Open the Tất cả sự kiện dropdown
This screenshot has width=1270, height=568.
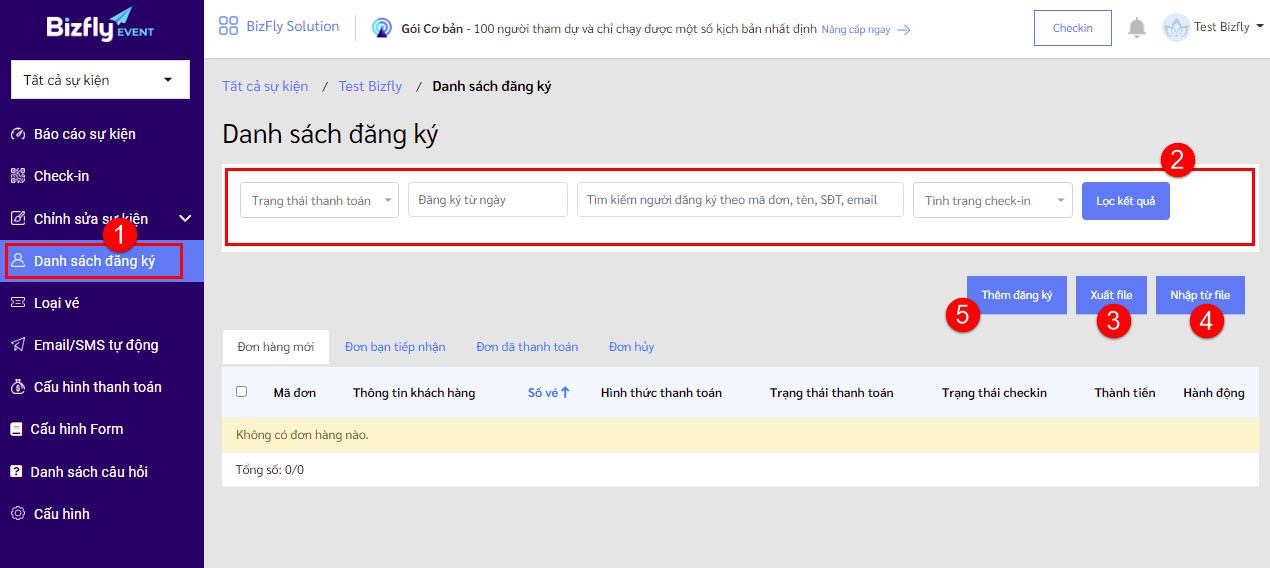(x=100, y=80)
